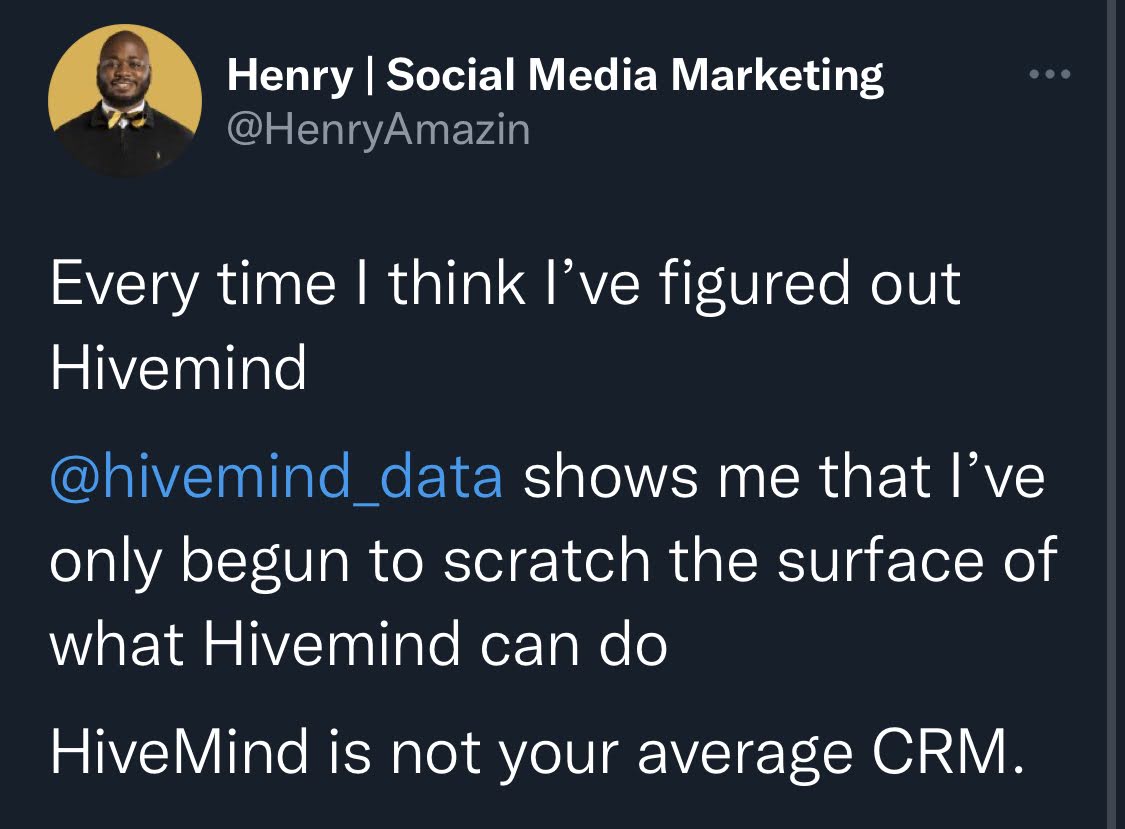Click the standalone word "Hivemind" on second line
Image resolution: width=1125 pixels, height=829 pixels.
[178, 367]
